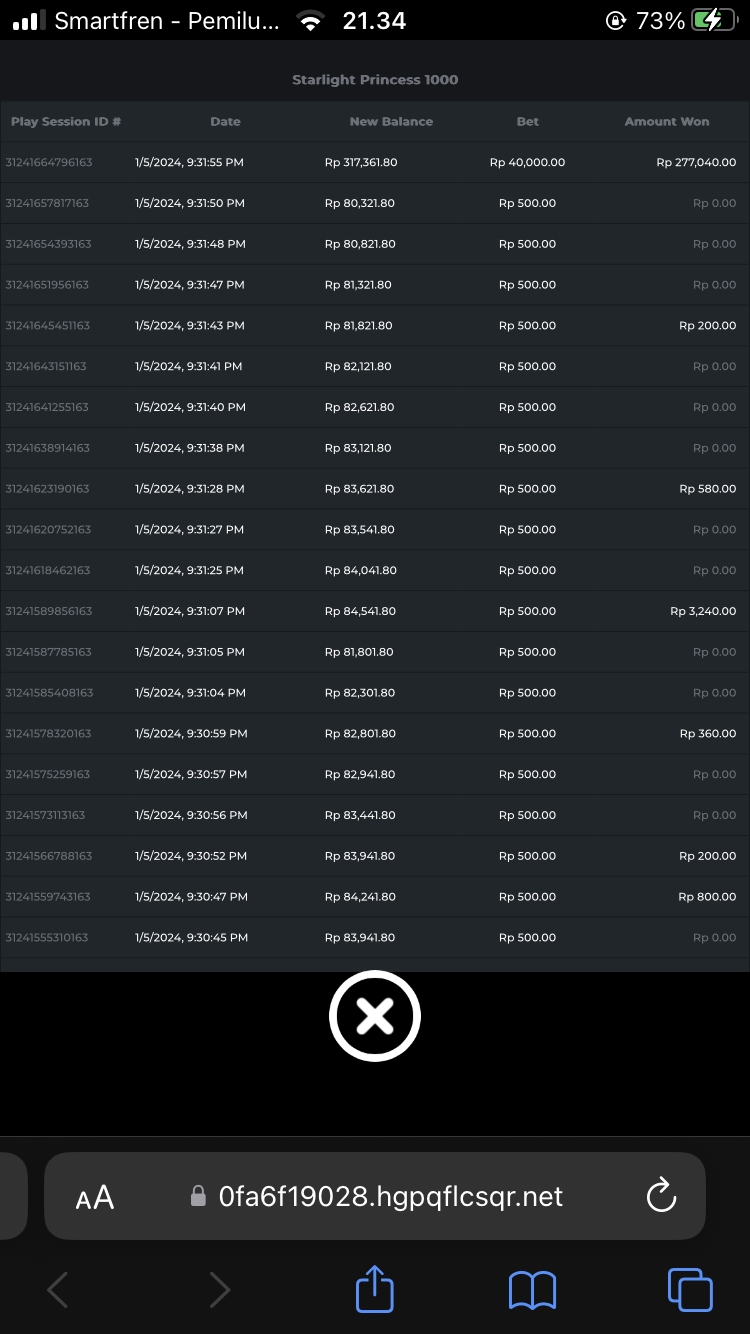The height and width of the screenshot is (1334, 750).
Task: Sort by Play Session ID # column header
Action: [66, 122]
